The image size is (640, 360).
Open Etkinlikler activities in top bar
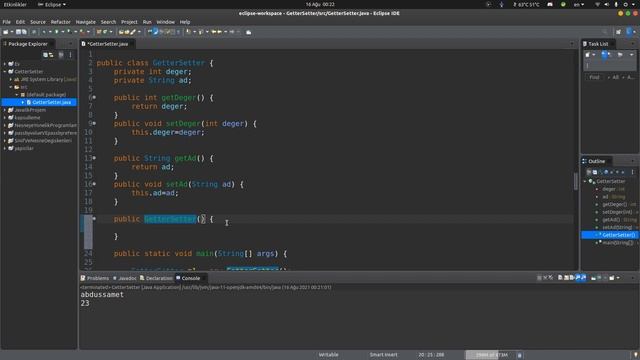tap(15, 4)
